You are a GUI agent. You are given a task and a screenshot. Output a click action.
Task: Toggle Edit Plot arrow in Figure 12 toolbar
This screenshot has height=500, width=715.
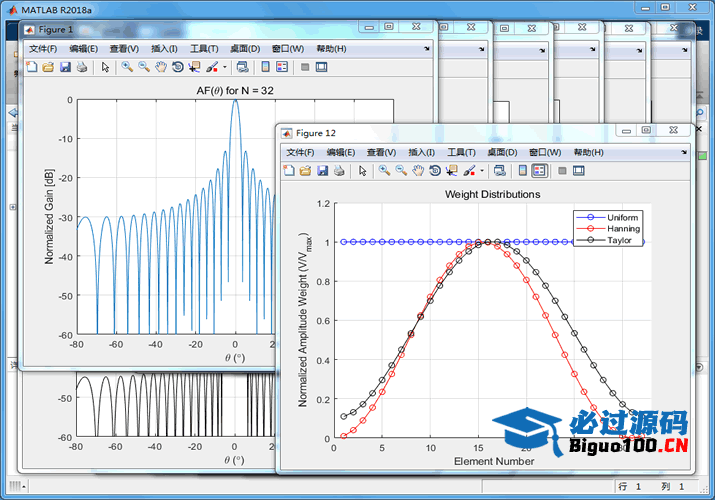362,171
